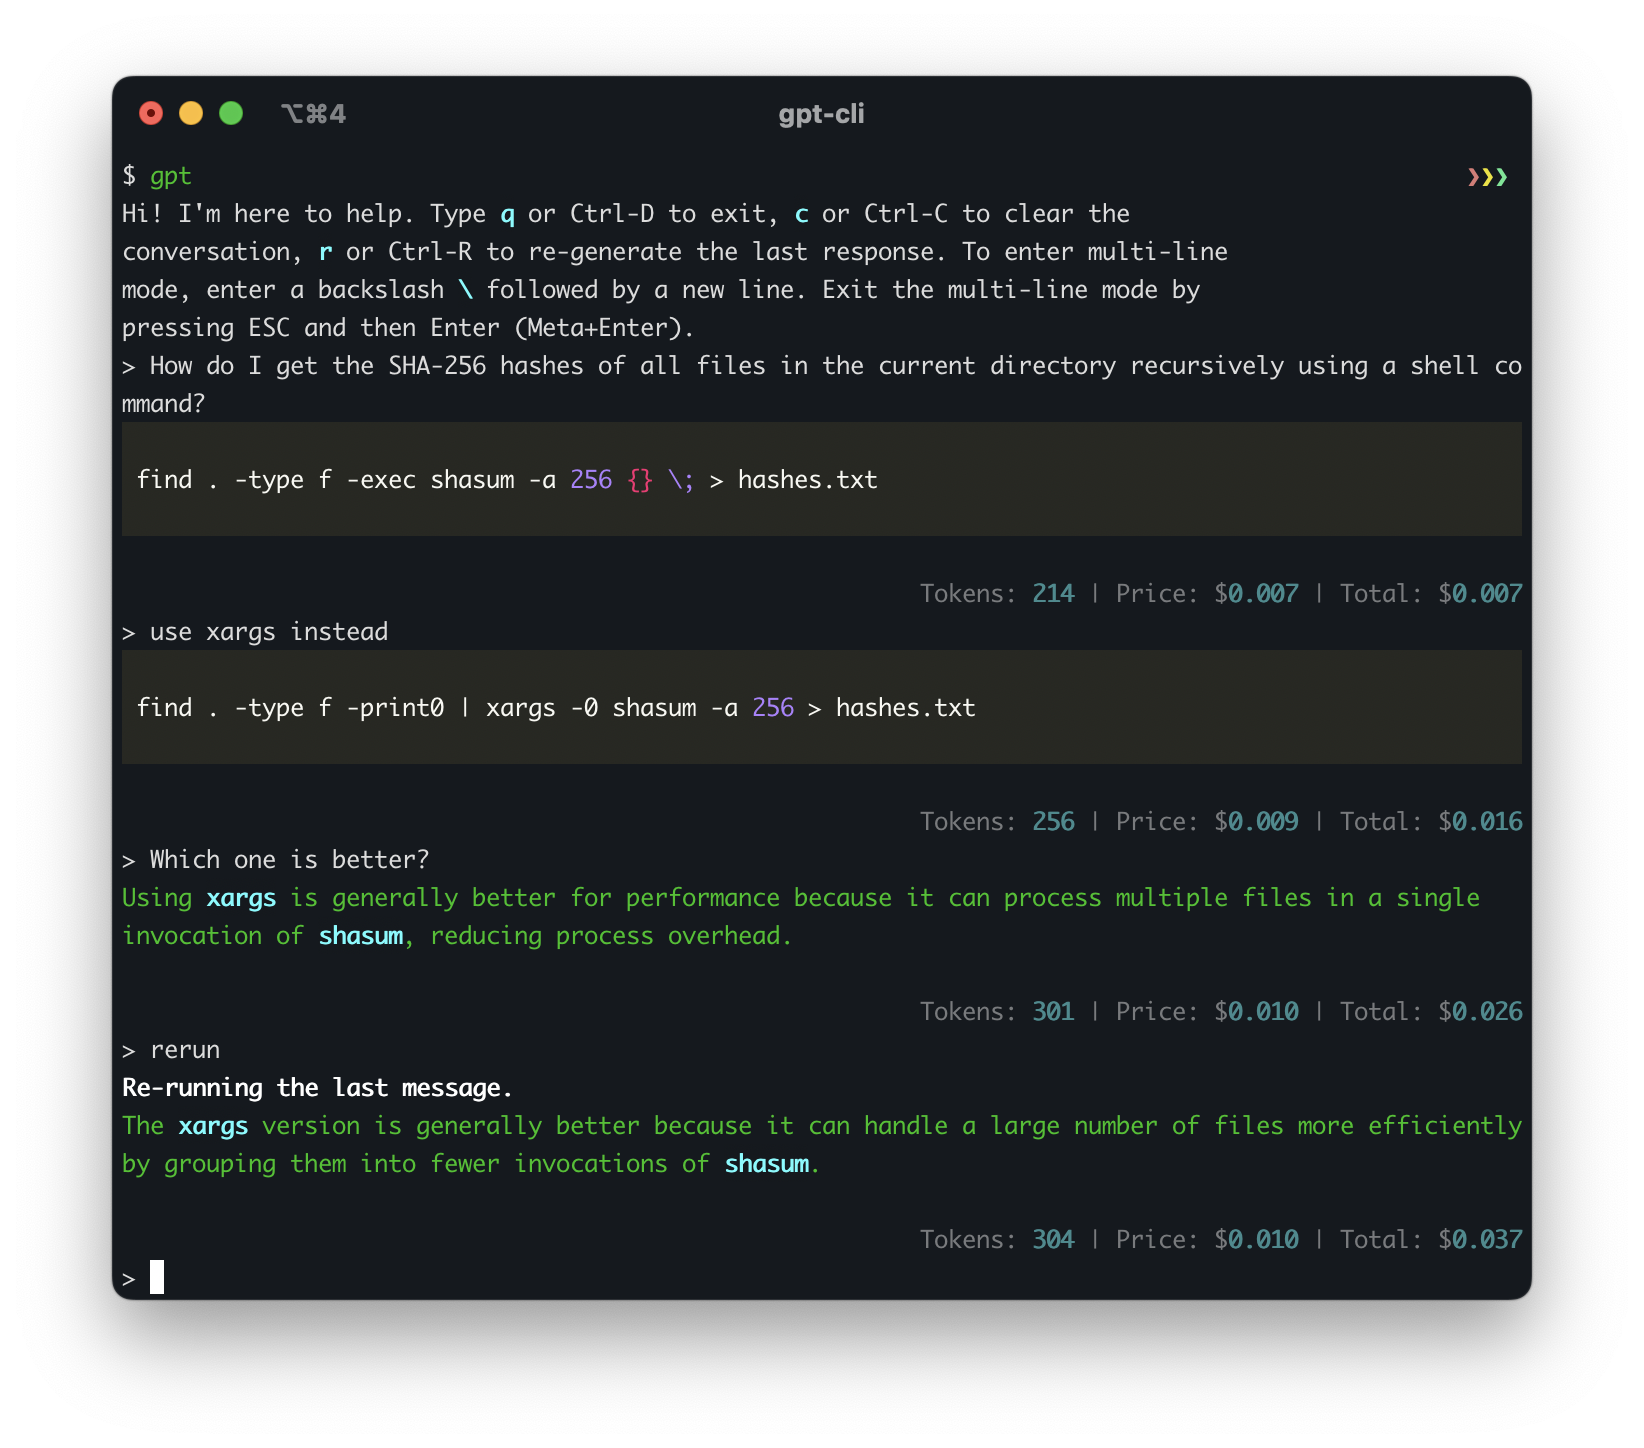Viewport: 1644px width, 1448px height.
Task: Click the green gpt command text
Action: pyautogui.click(x=170, y=176)
